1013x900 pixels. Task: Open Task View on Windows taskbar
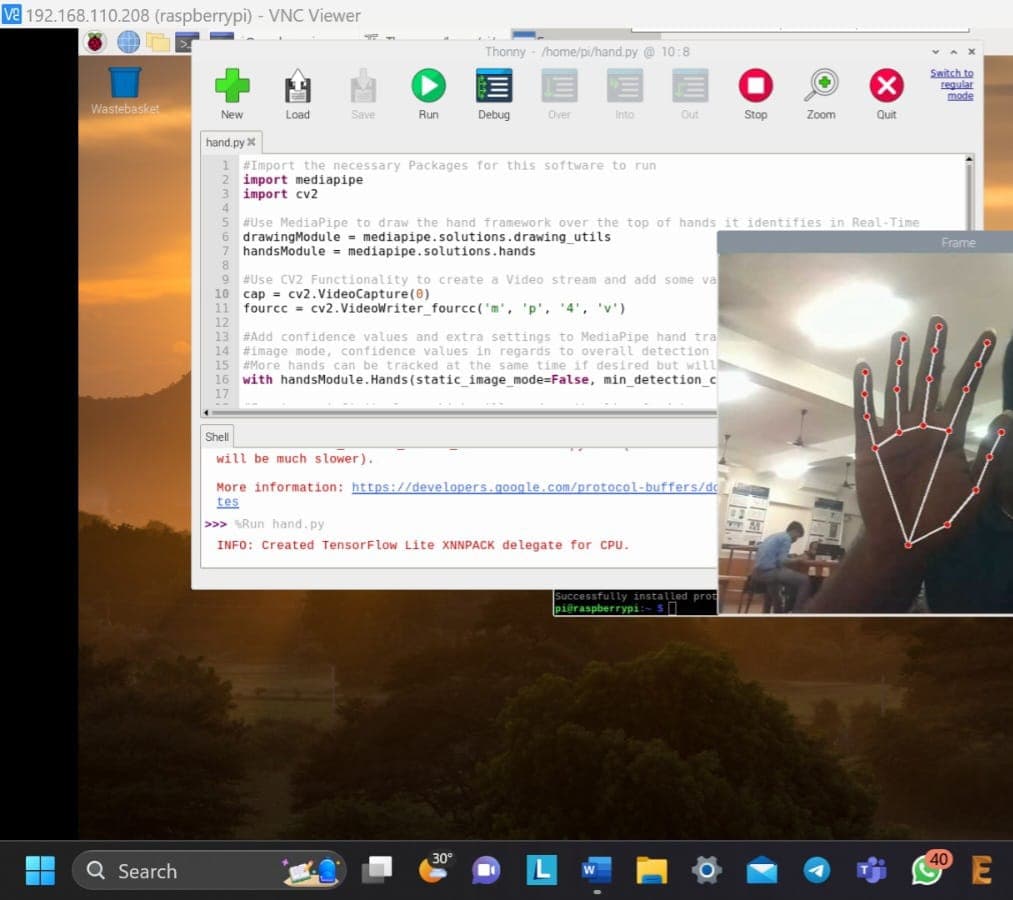pyautogui.click(x=376, y=870)
